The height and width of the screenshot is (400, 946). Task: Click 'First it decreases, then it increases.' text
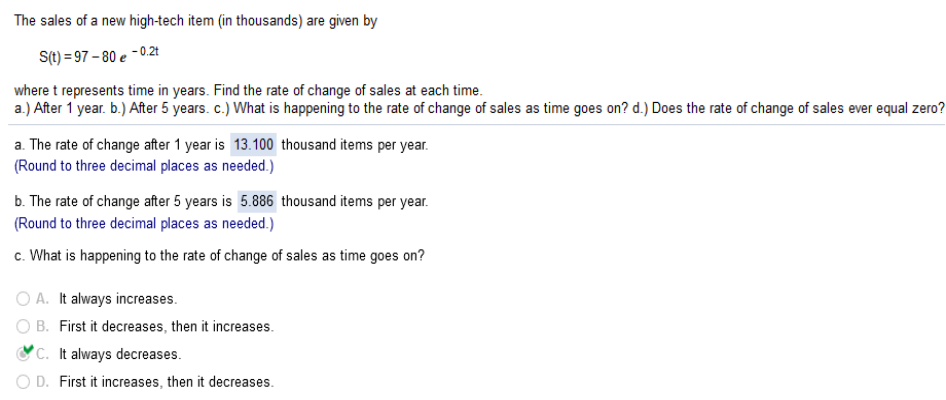click(167, 326)
